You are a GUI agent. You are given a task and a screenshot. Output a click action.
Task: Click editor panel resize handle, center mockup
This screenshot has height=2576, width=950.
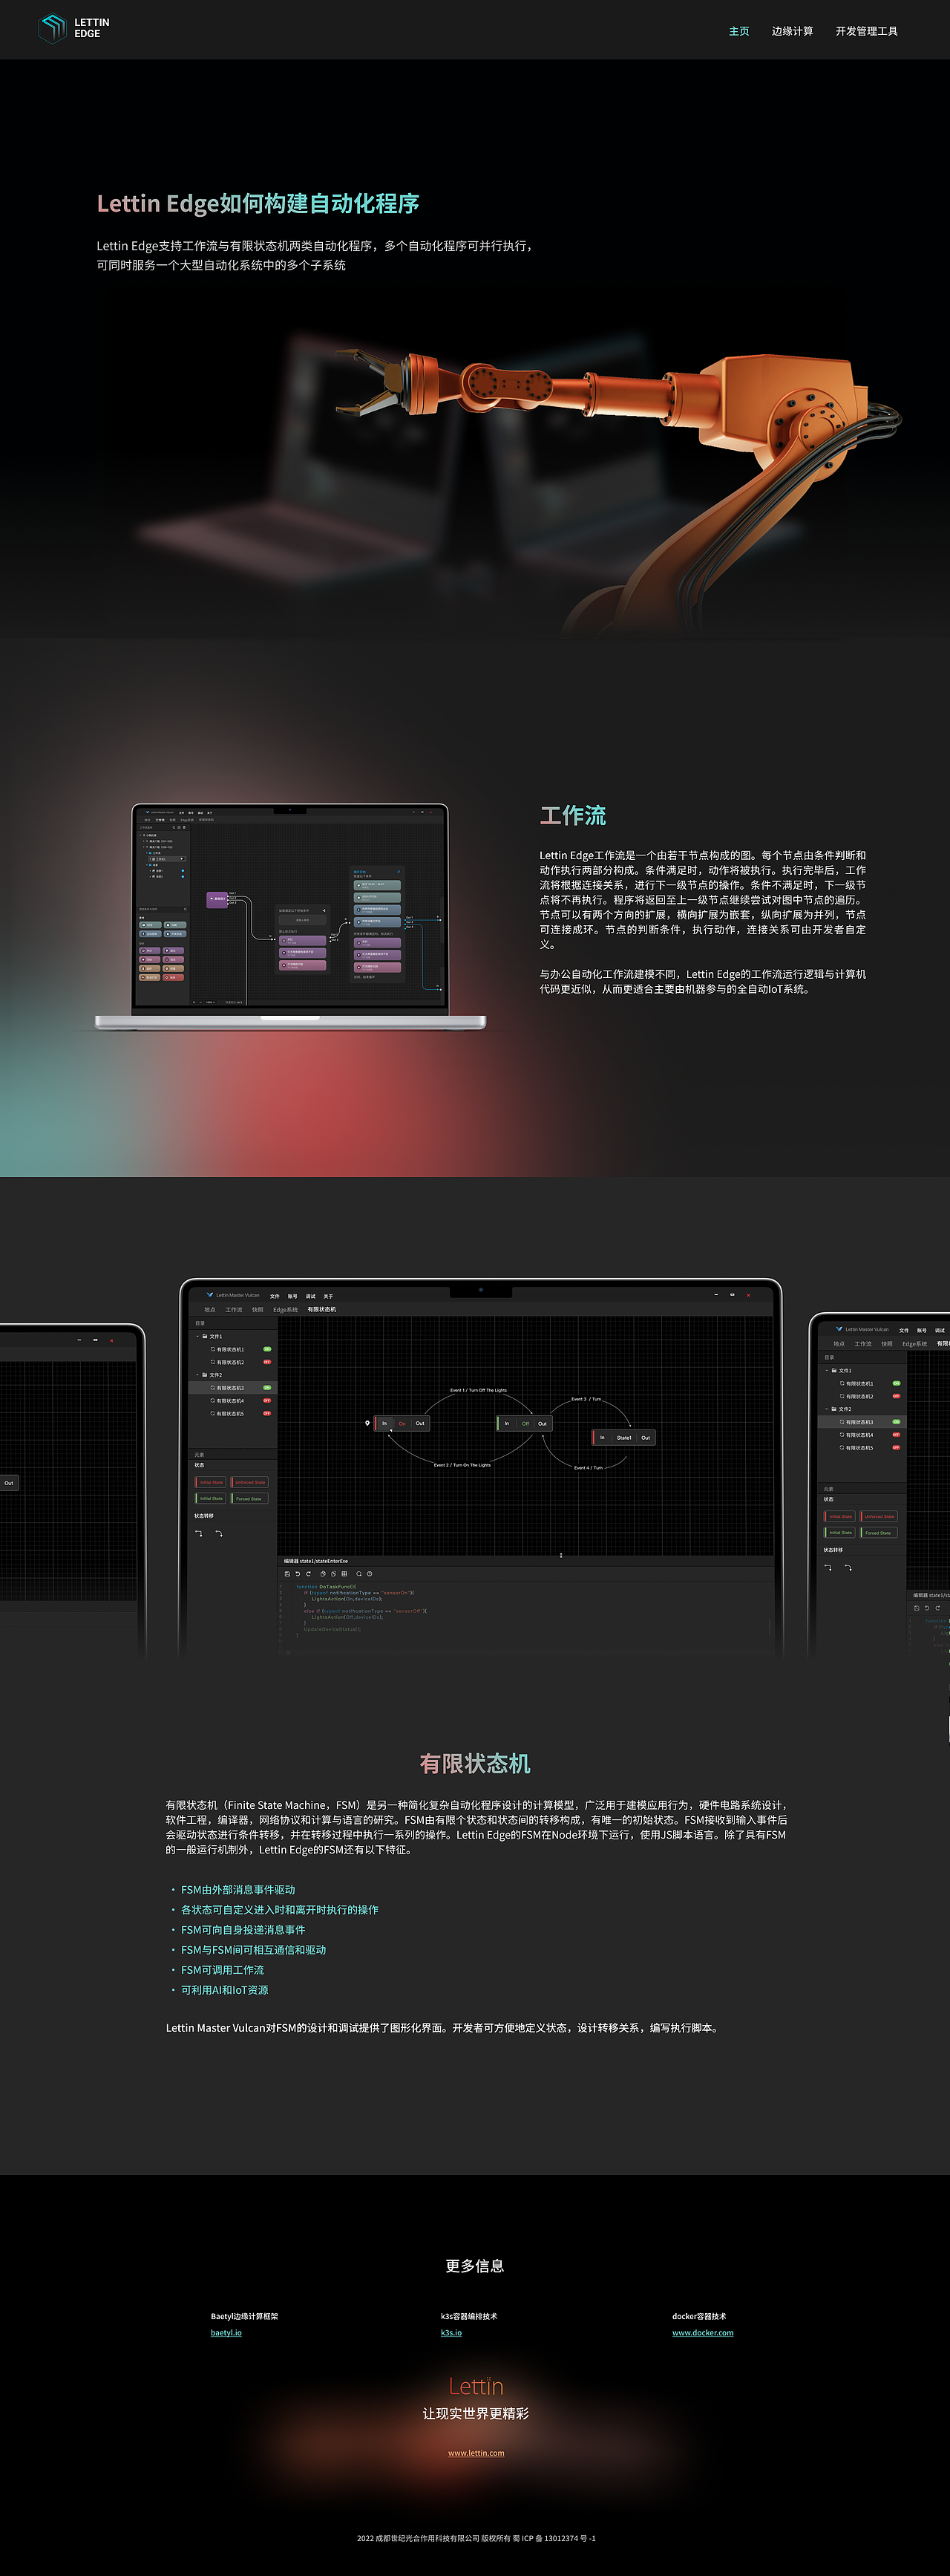(560, 1555)
